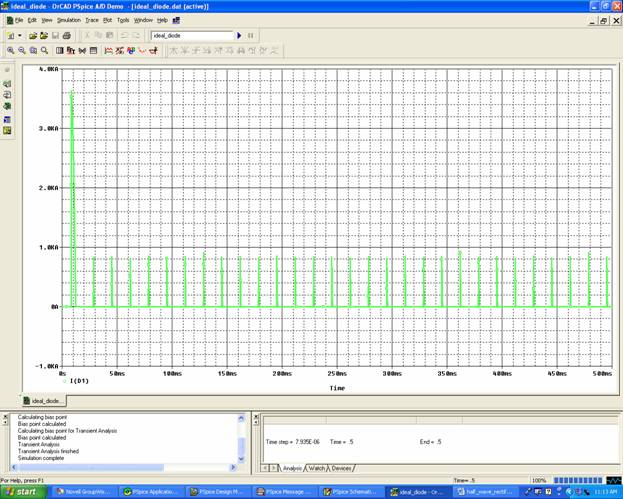Image resolution: width=623 pixels, height=499 pixels.
Task: Toggle the Cursor display icon
Action: 154,50
